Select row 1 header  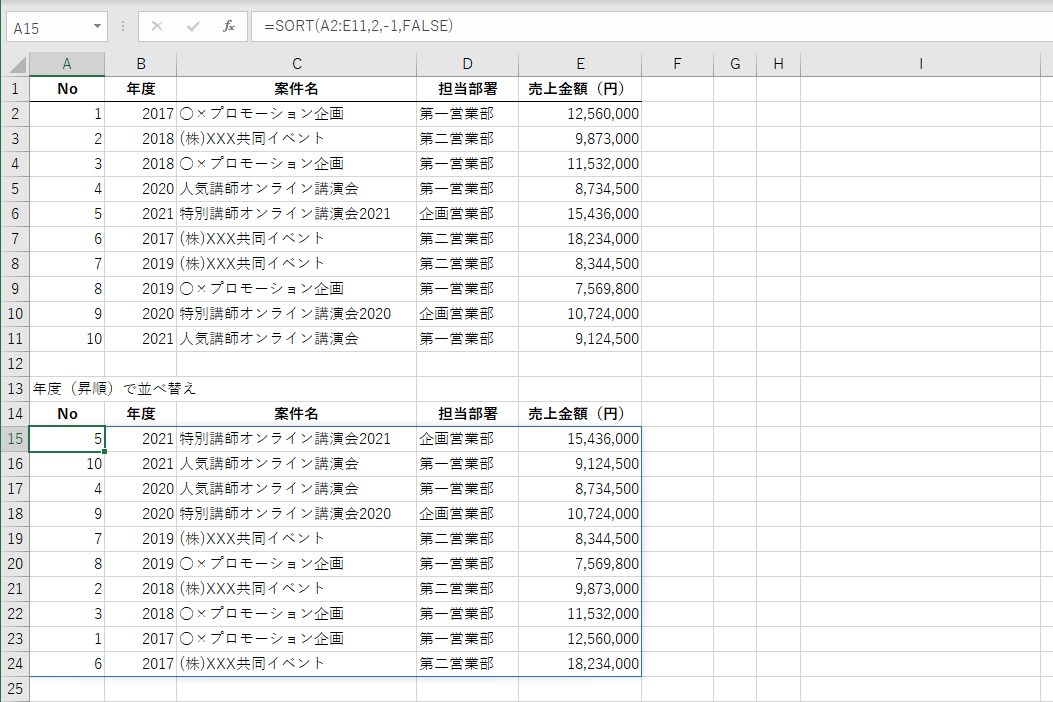[x=15, y=88]
